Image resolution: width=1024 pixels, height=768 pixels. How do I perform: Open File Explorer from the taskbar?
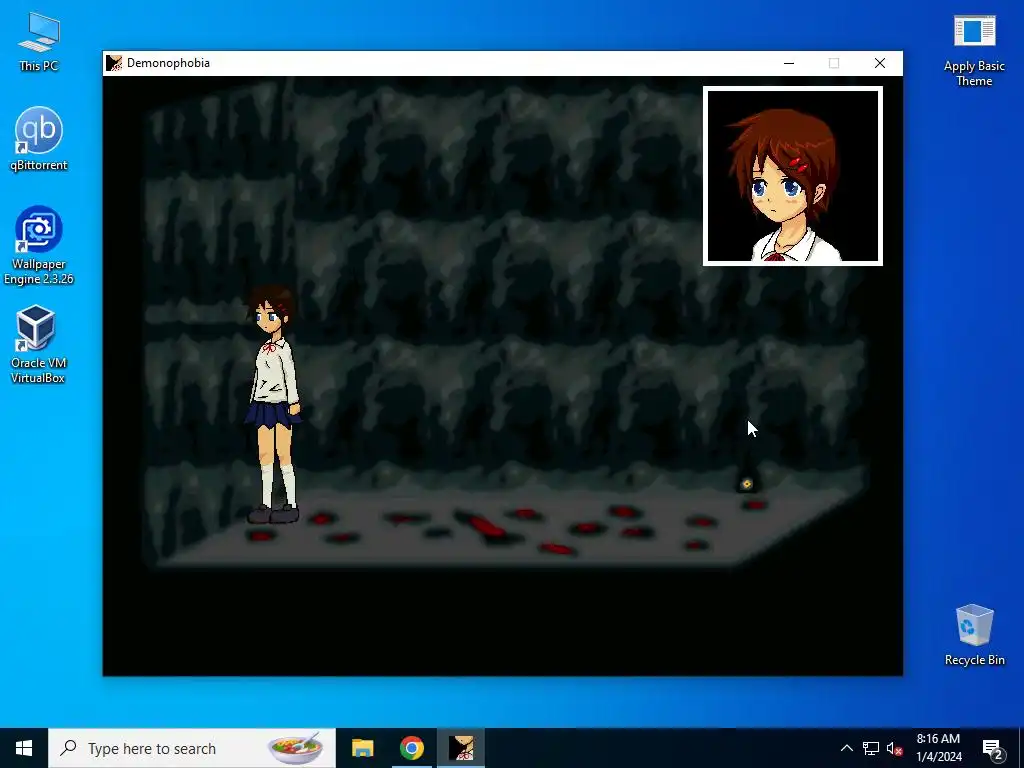tap(362, 748)
